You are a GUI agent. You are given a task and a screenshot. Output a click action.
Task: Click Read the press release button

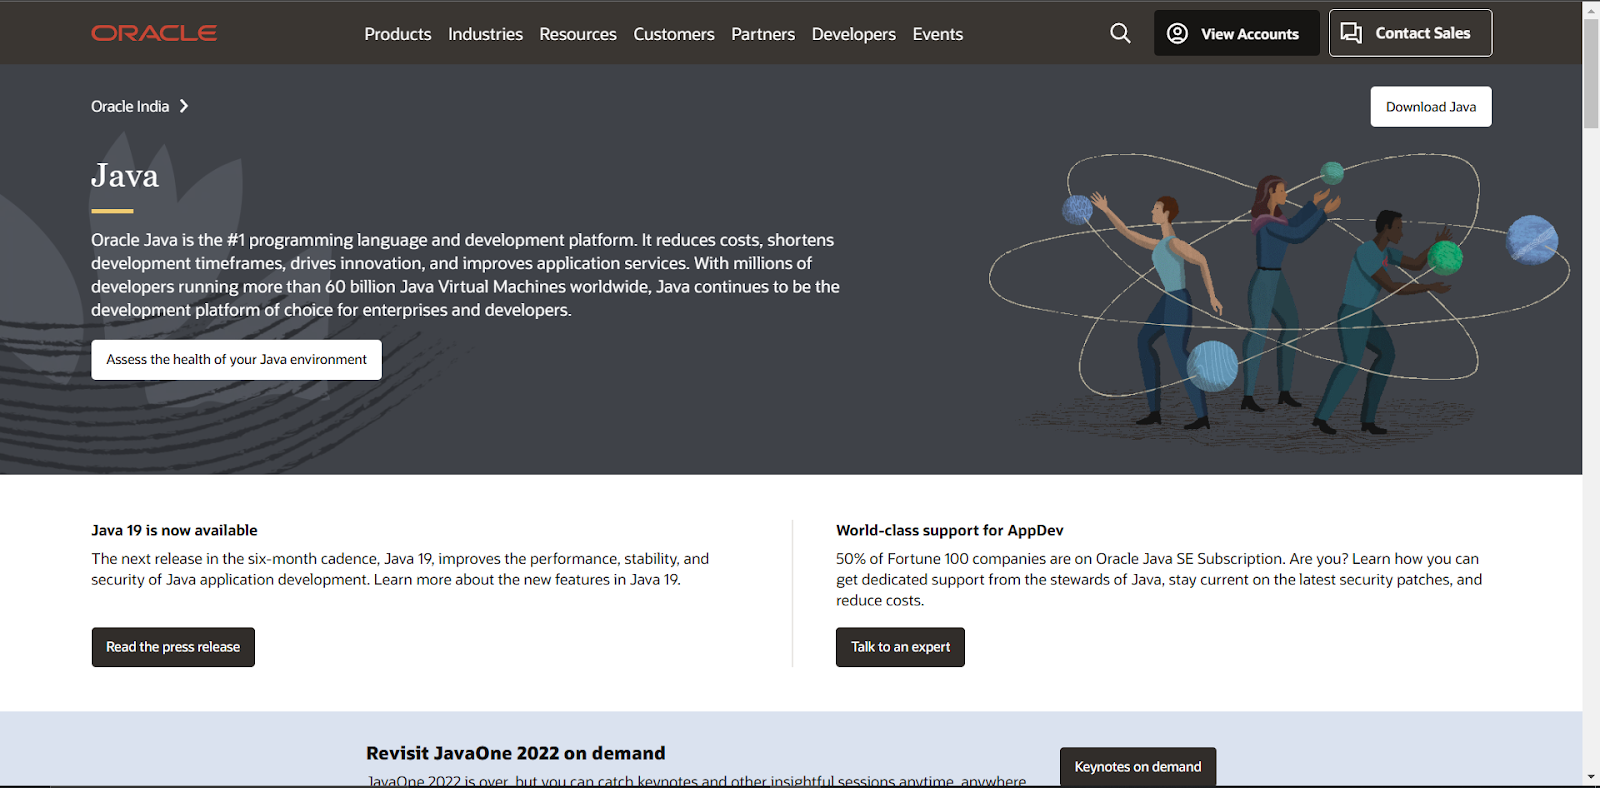click(173, 647)
